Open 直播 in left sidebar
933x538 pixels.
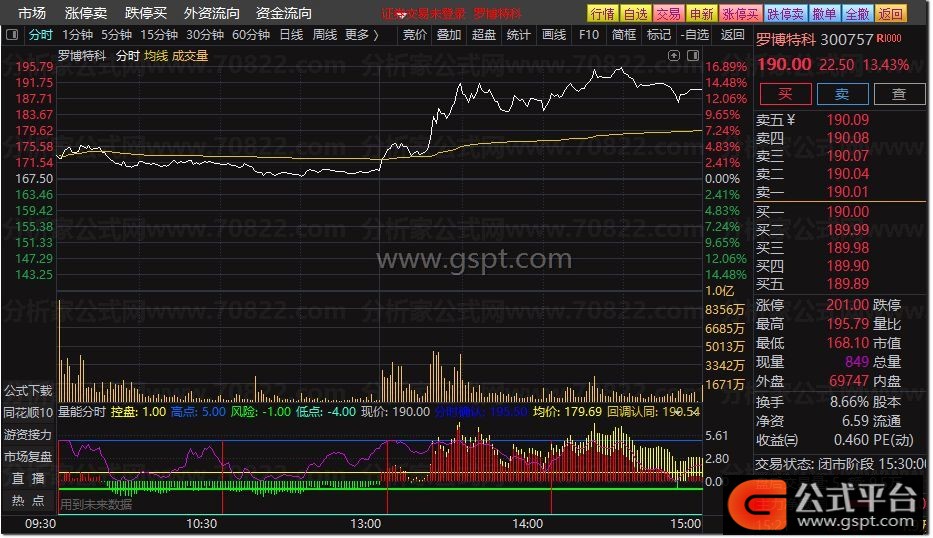coord(28,478)
